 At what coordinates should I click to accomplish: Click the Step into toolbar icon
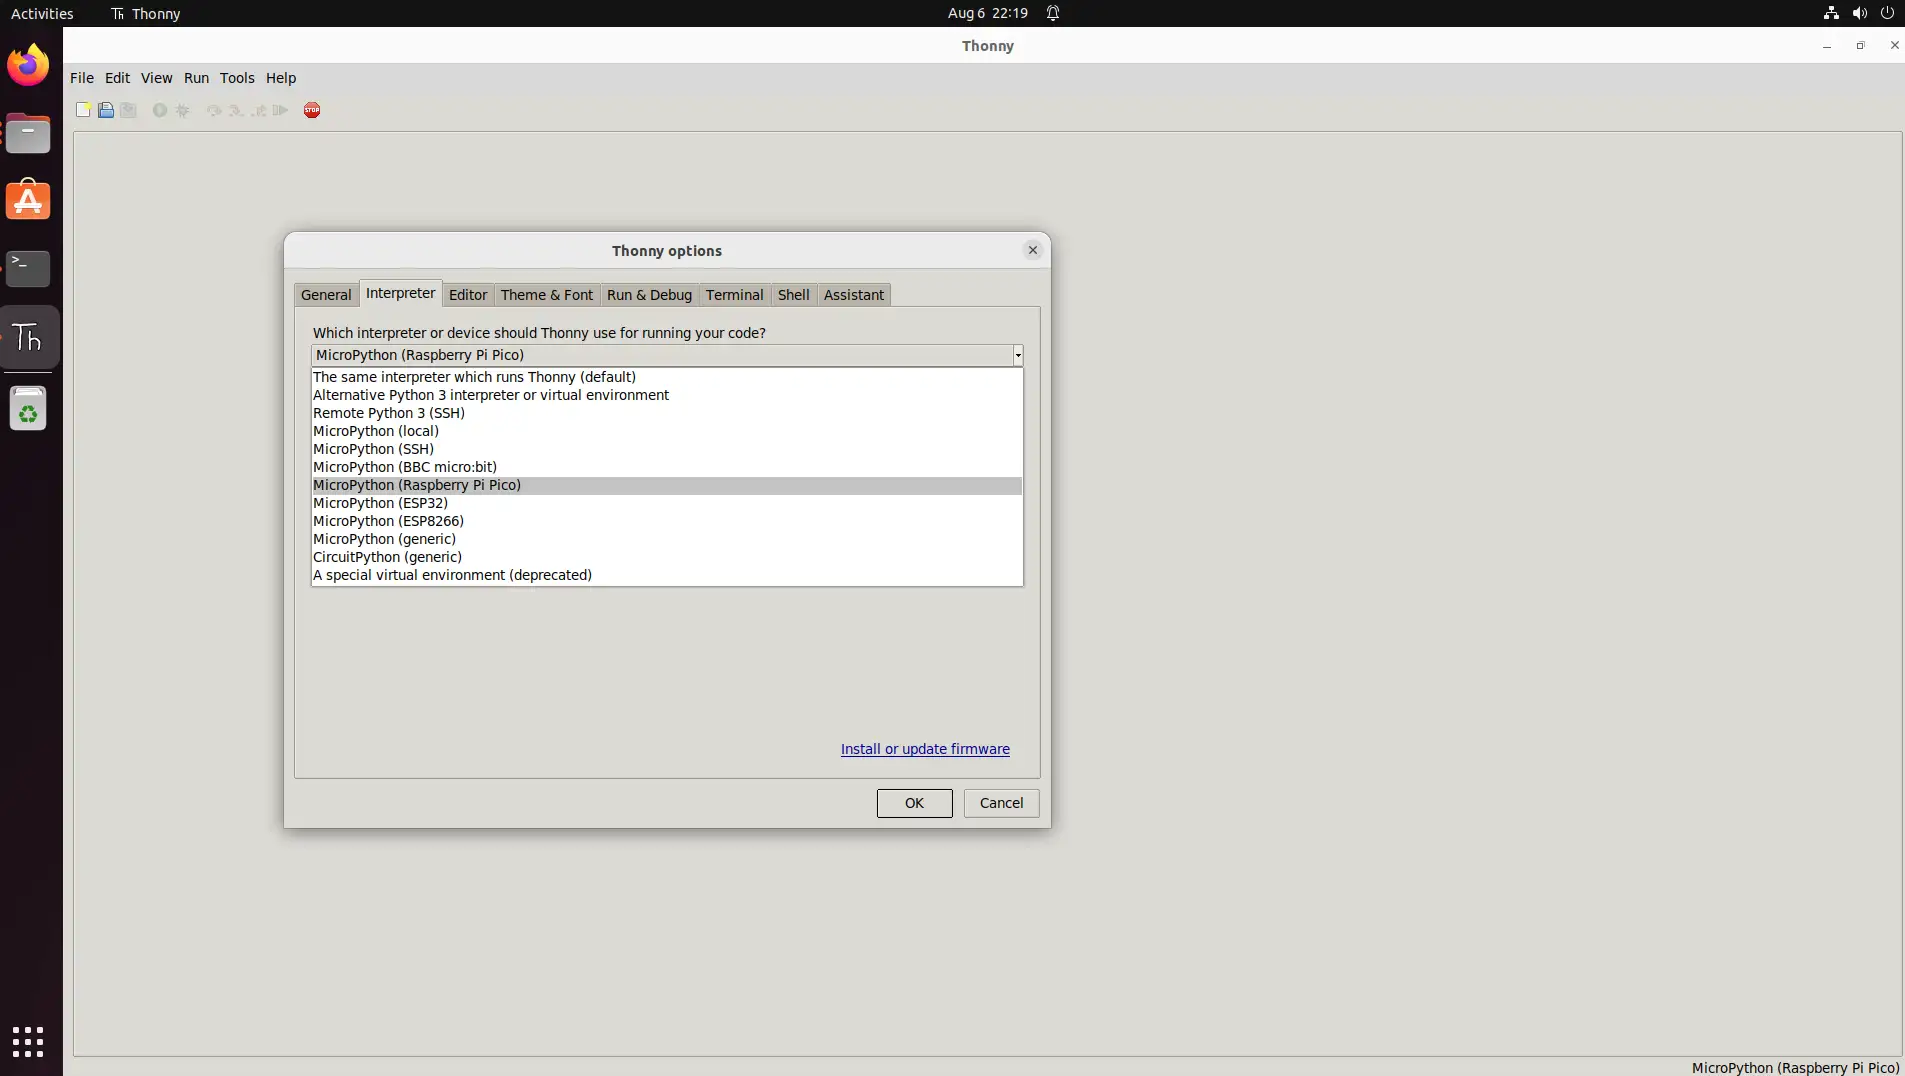tap(236, 110)
